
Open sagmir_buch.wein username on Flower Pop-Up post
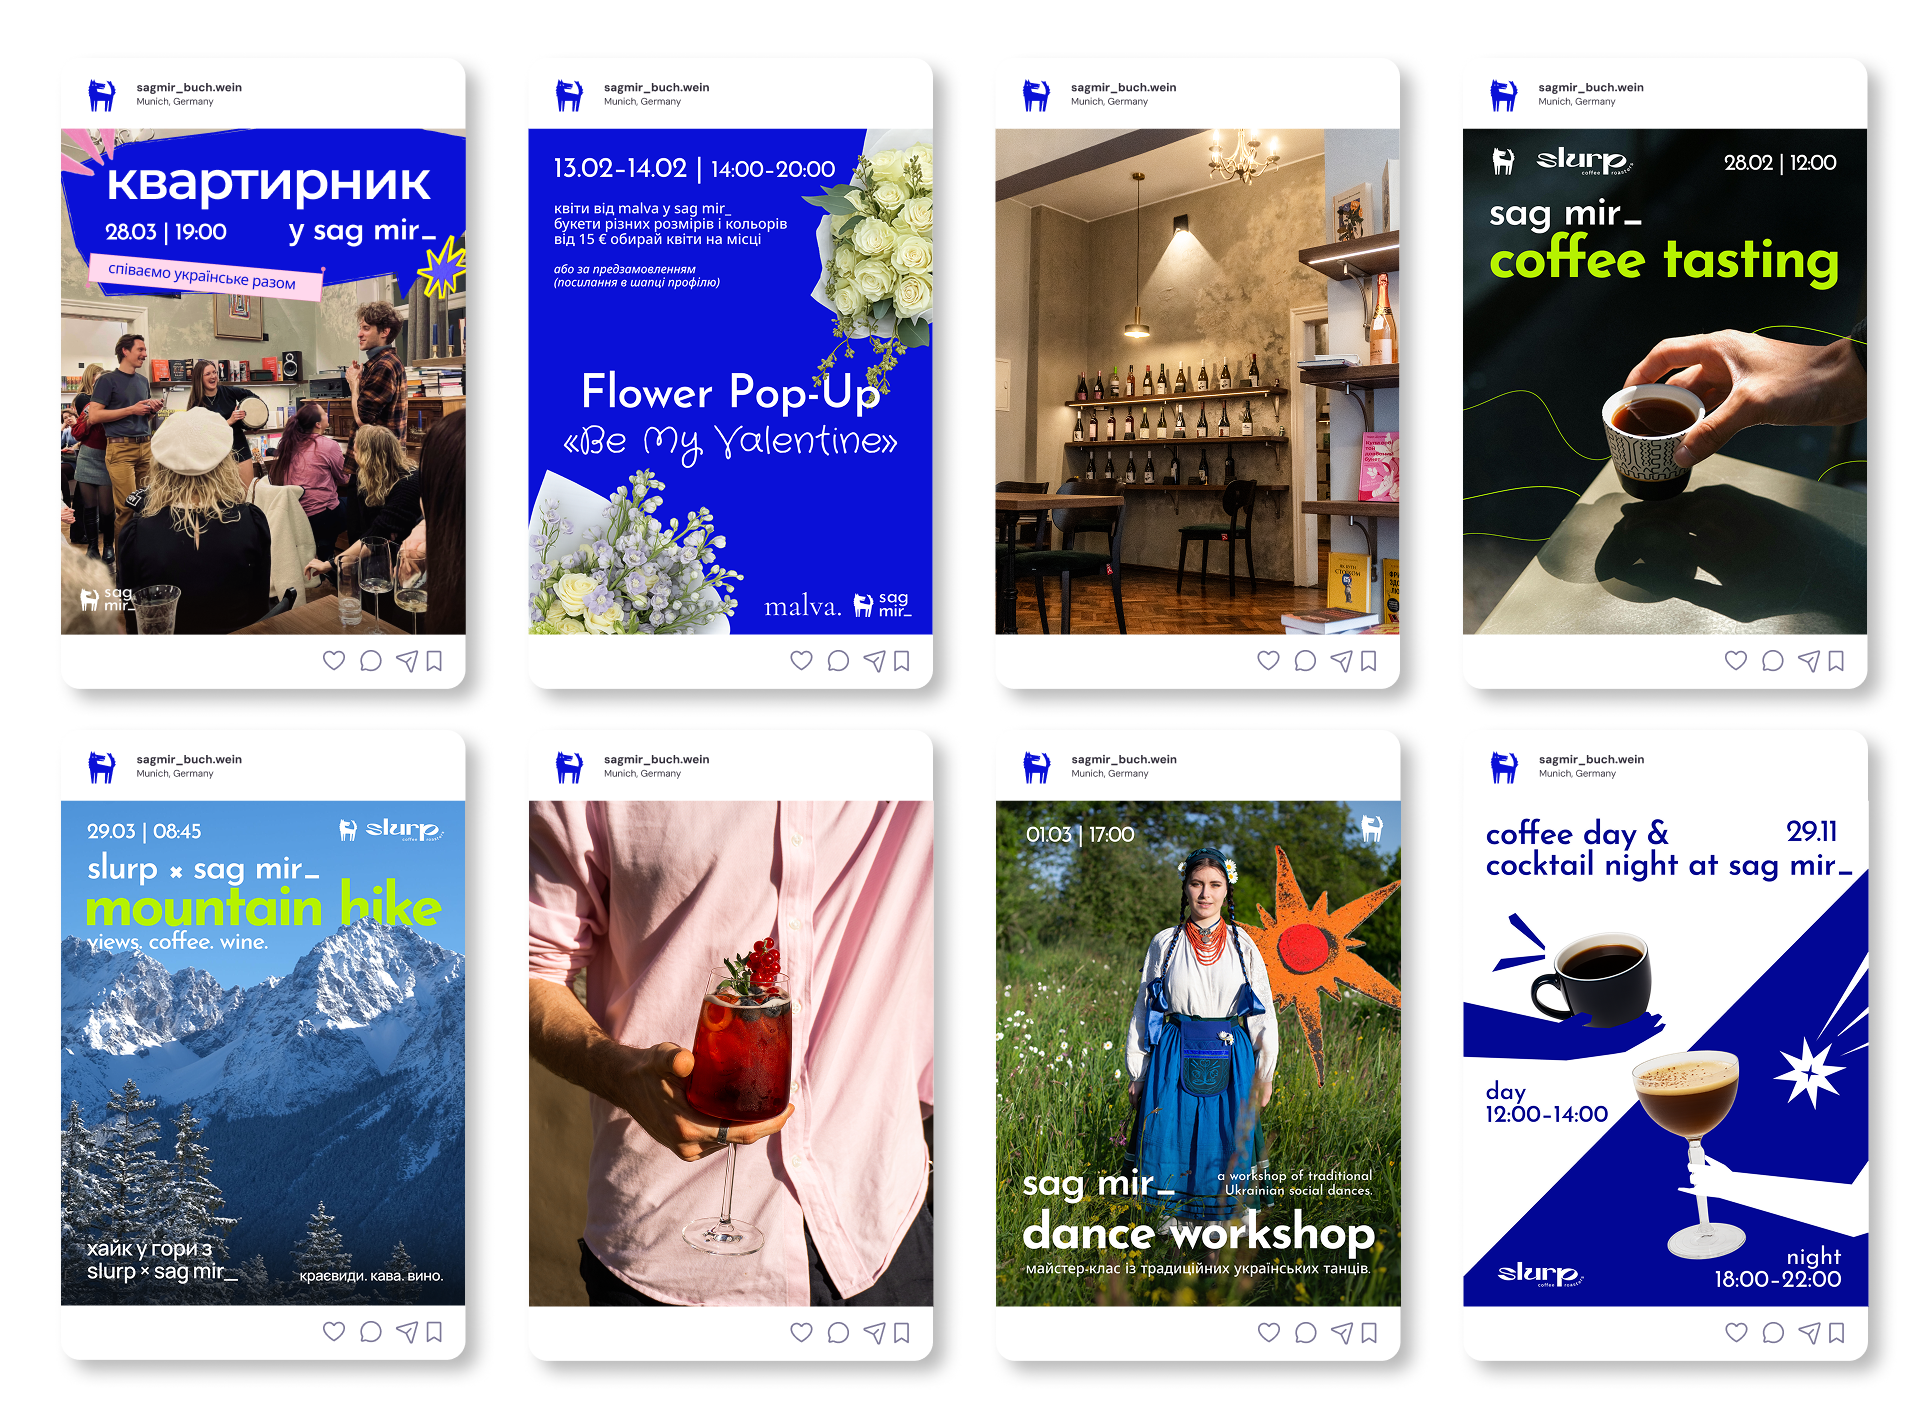656,87
